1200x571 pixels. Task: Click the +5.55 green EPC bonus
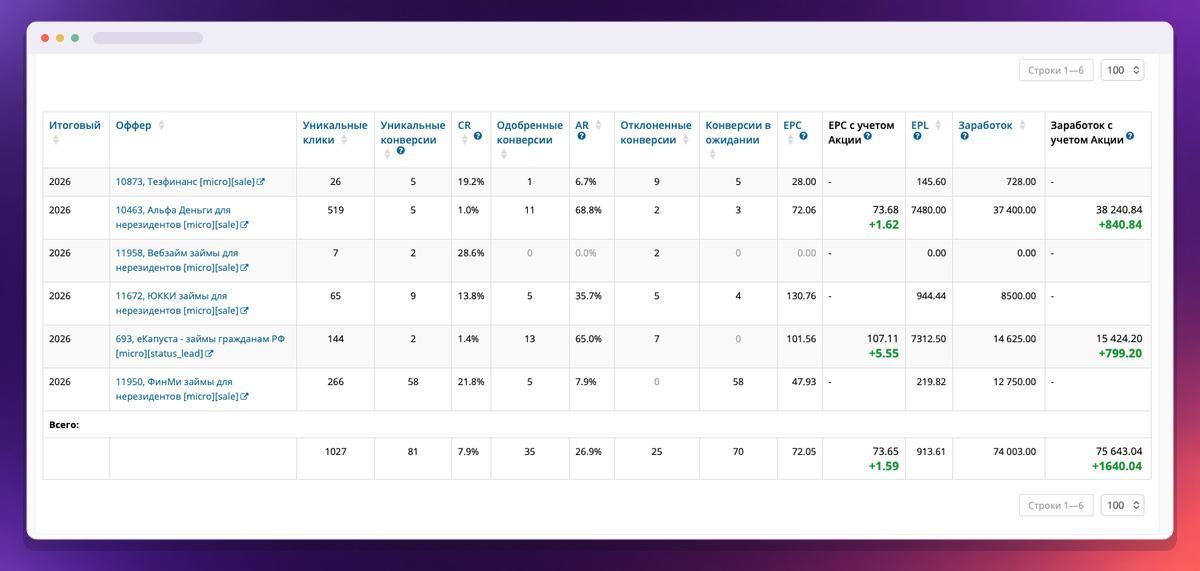click(884, 354)
